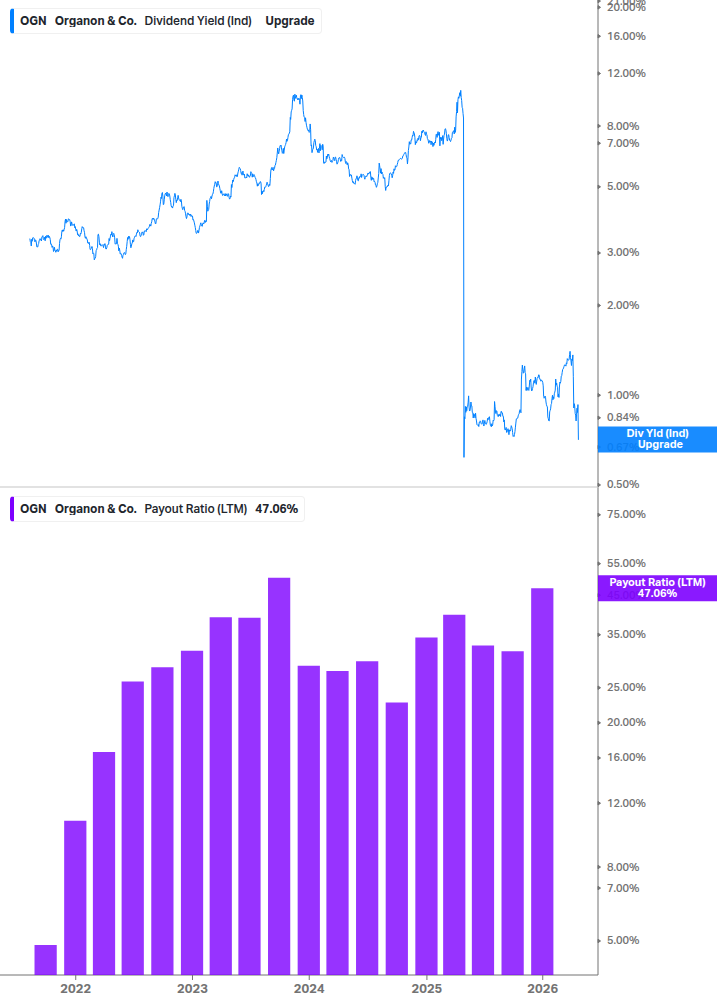Switch to the Payout Ratio chart panel

[x=300, y=750]
